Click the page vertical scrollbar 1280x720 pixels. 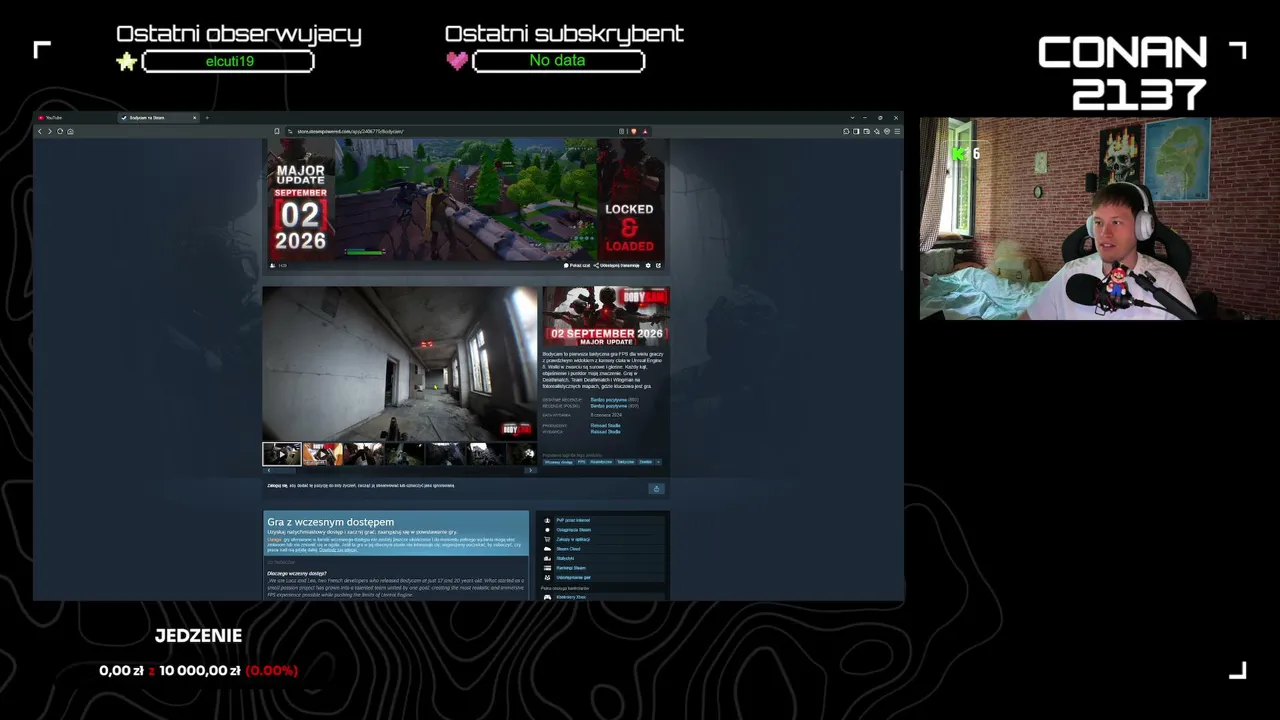pos(901,220)
